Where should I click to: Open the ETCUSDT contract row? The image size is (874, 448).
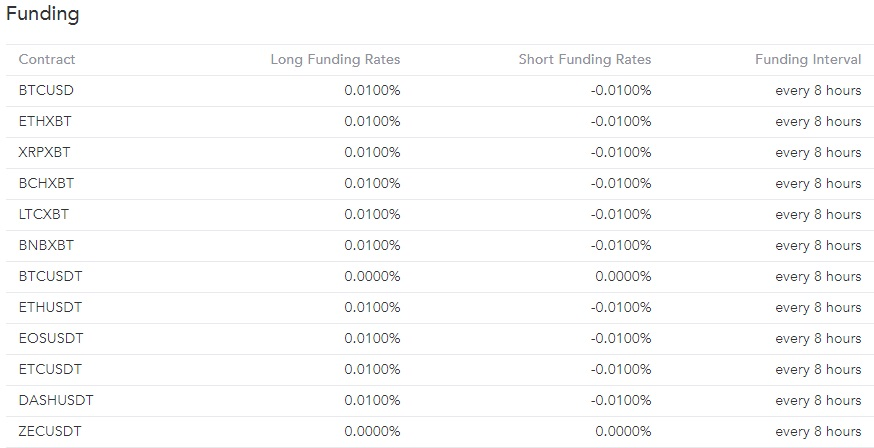[50, 369]
